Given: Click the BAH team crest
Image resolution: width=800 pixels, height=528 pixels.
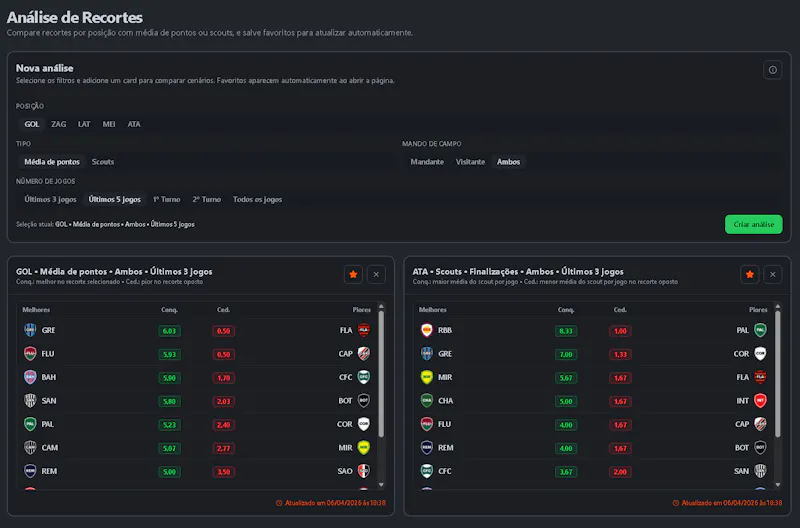Looking at the screenshot, I should 30,377.
